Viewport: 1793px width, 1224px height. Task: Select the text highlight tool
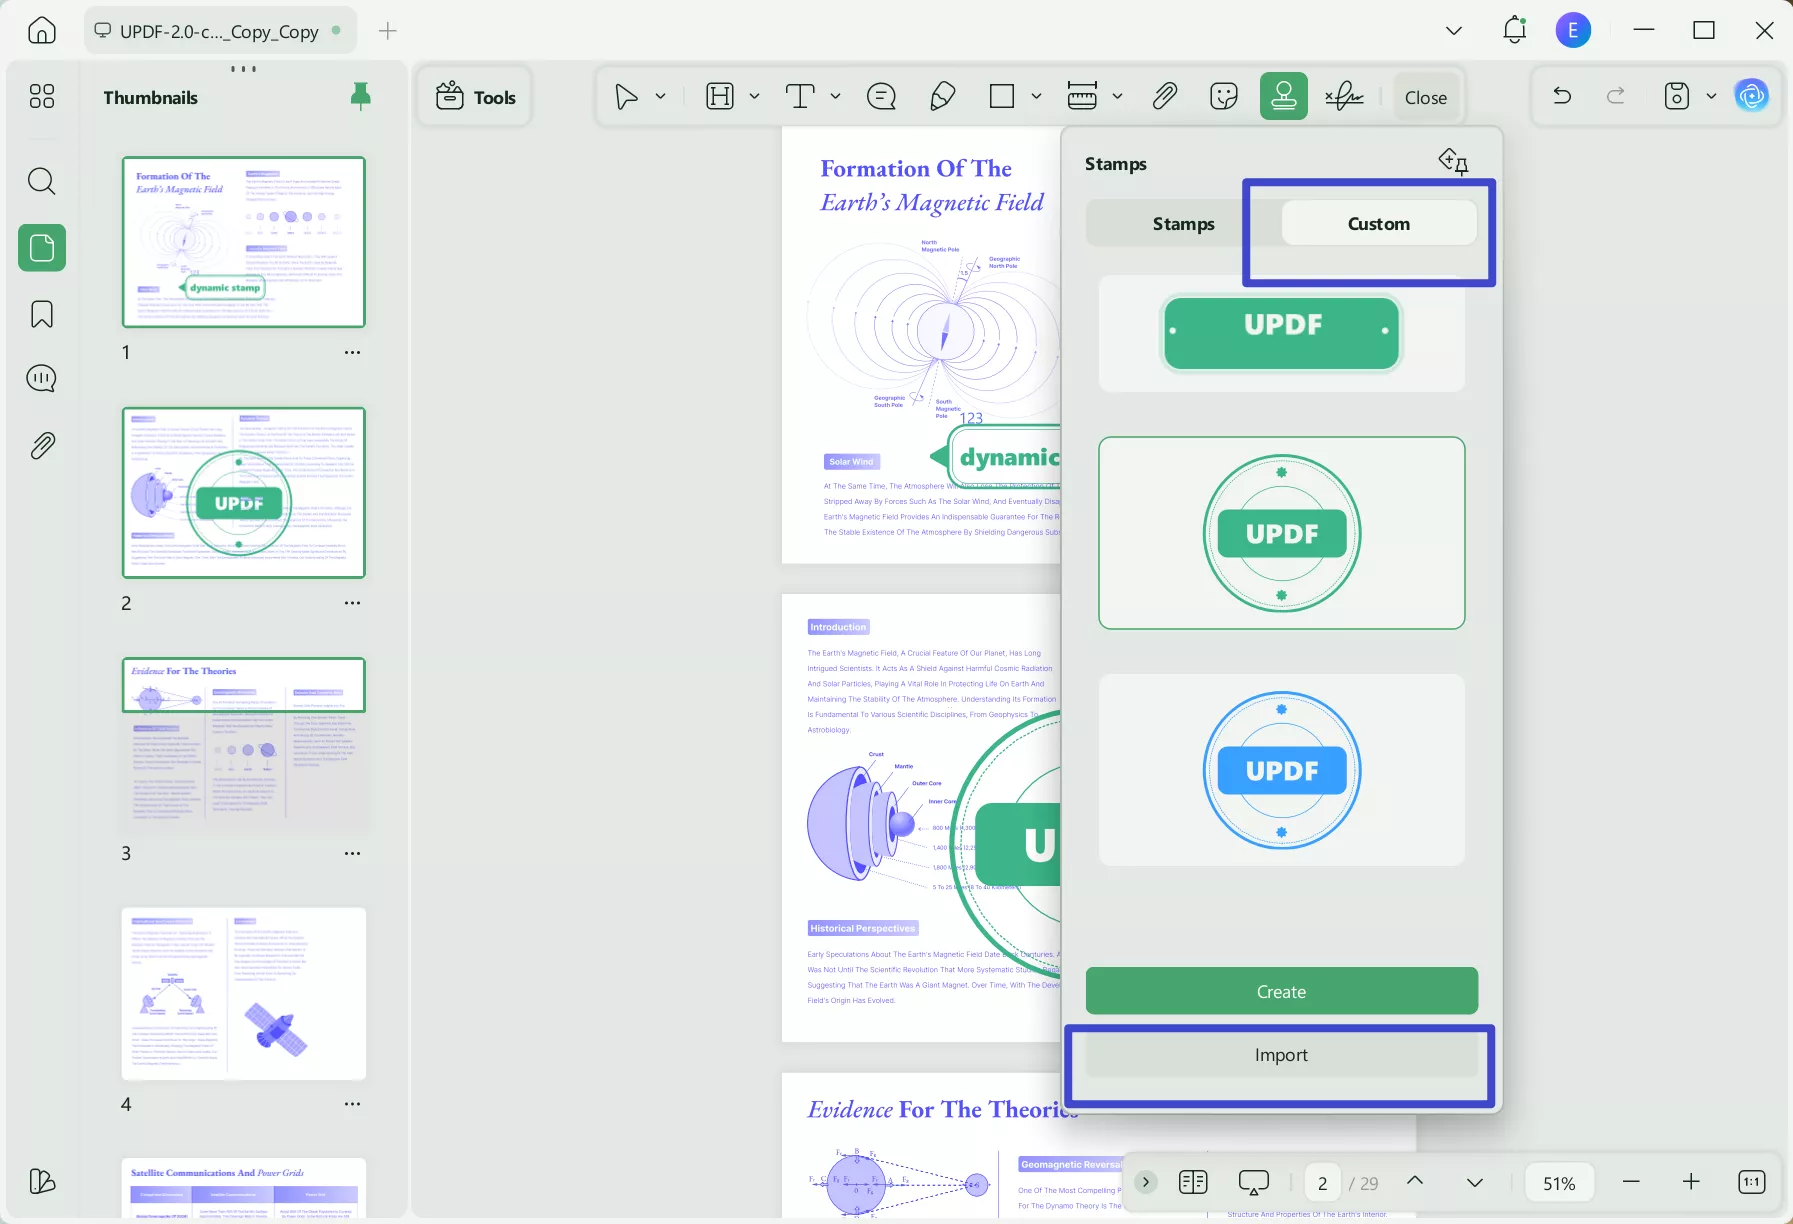click(720, 96)
